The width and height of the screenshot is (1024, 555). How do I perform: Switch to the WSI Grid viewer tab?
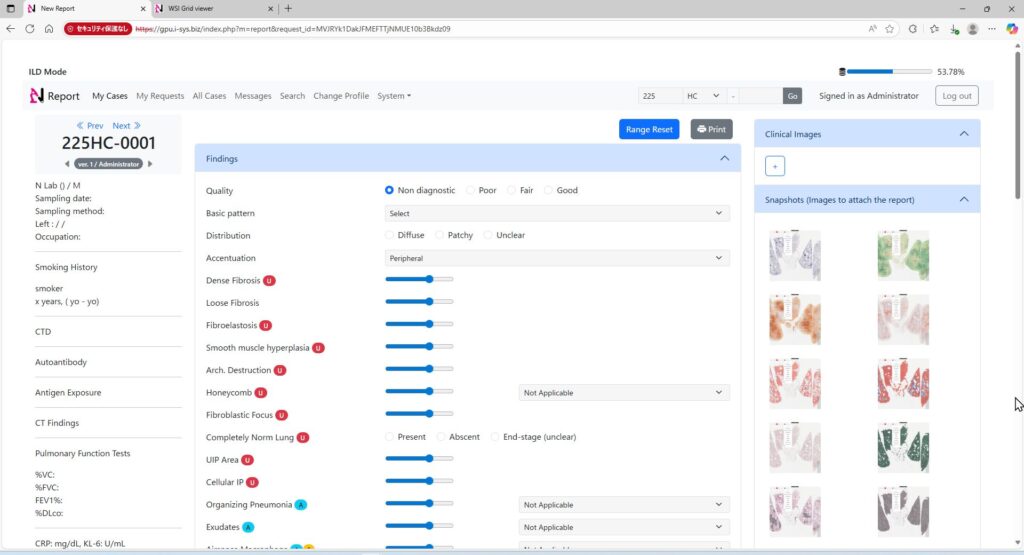pyautogui.click(x=209, y=8)
